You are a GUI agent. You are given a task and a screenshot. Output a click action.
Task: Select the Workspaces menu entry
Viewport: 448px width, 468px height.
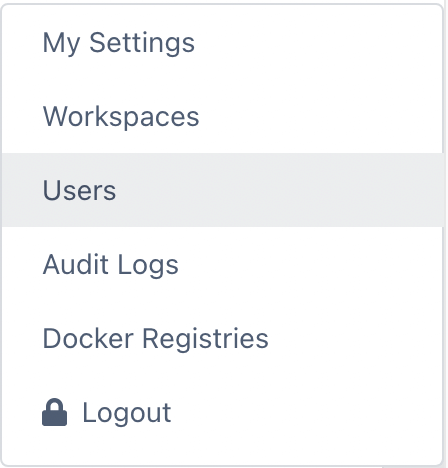point(223,116)
